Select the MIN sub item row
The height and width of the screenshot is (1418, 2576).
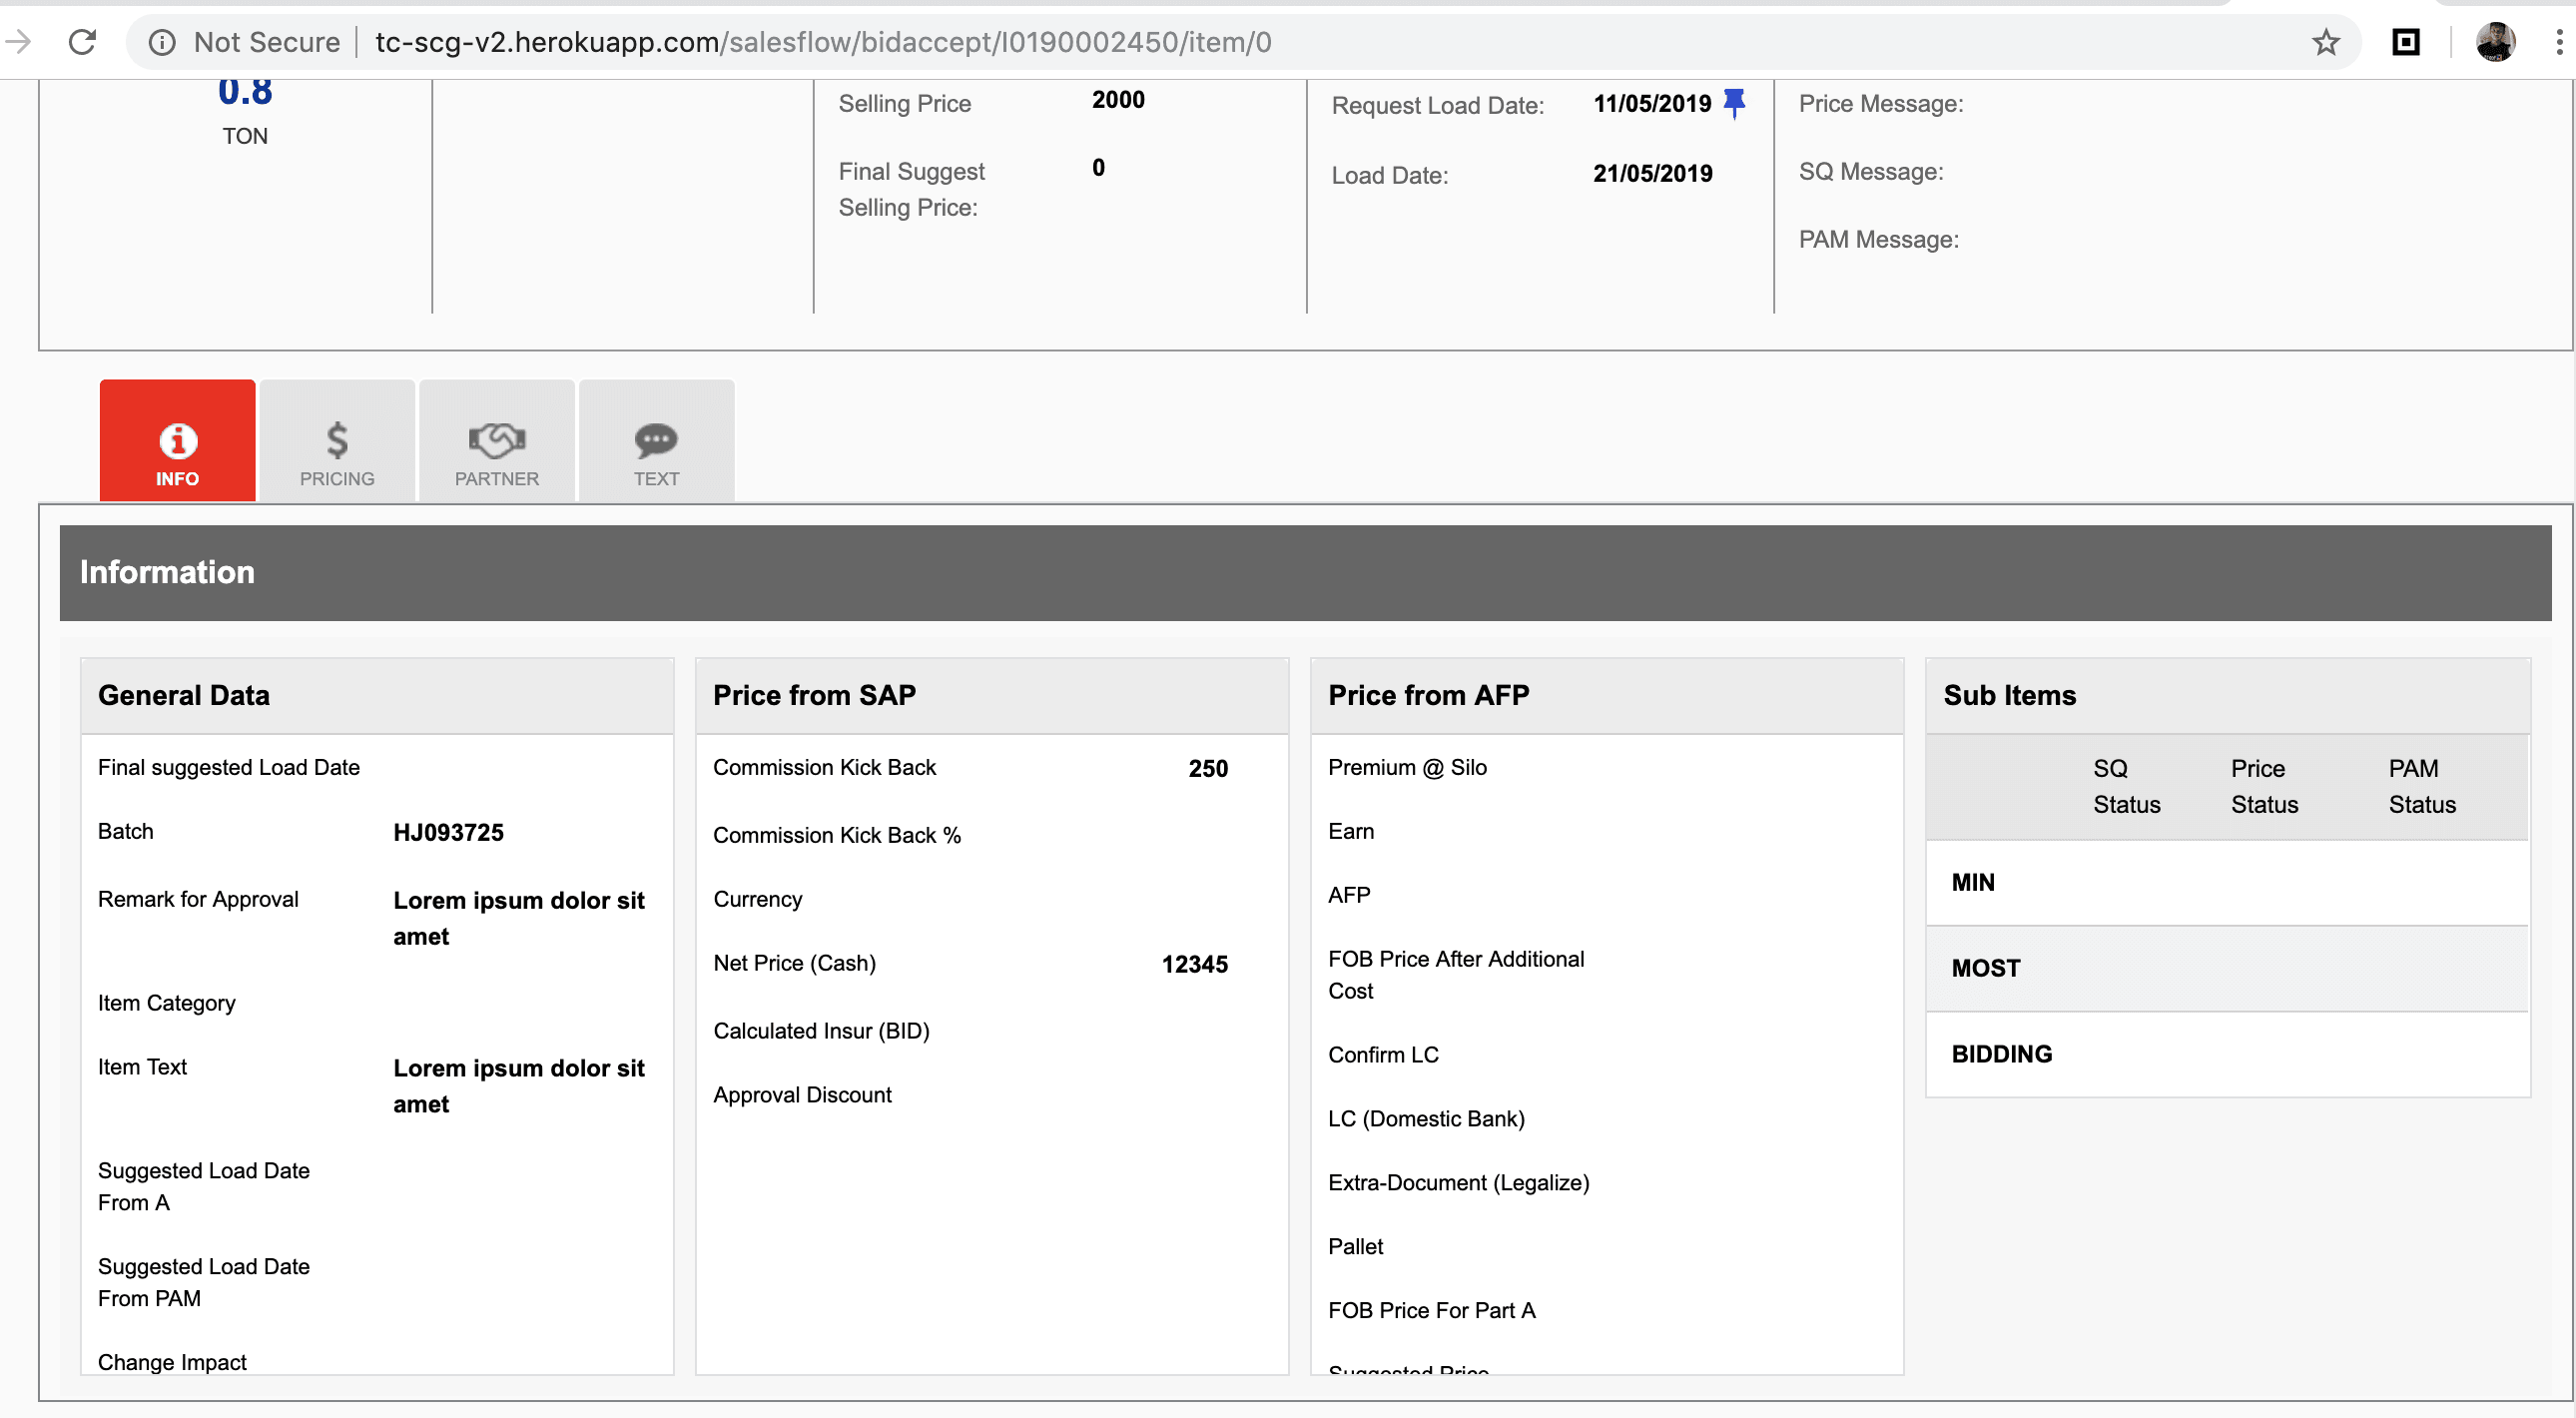point(2227,882)
